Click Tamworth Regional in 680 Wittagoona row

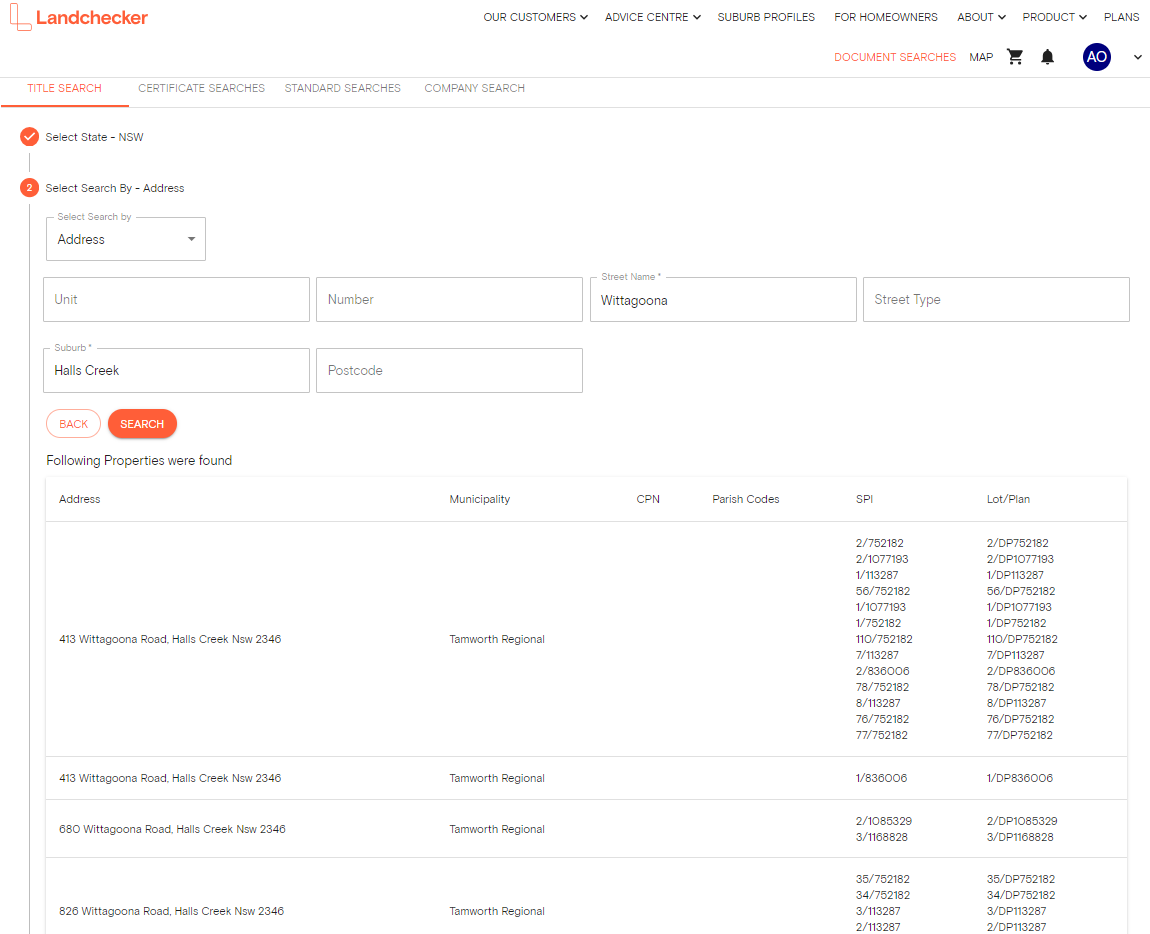[497, 829]
